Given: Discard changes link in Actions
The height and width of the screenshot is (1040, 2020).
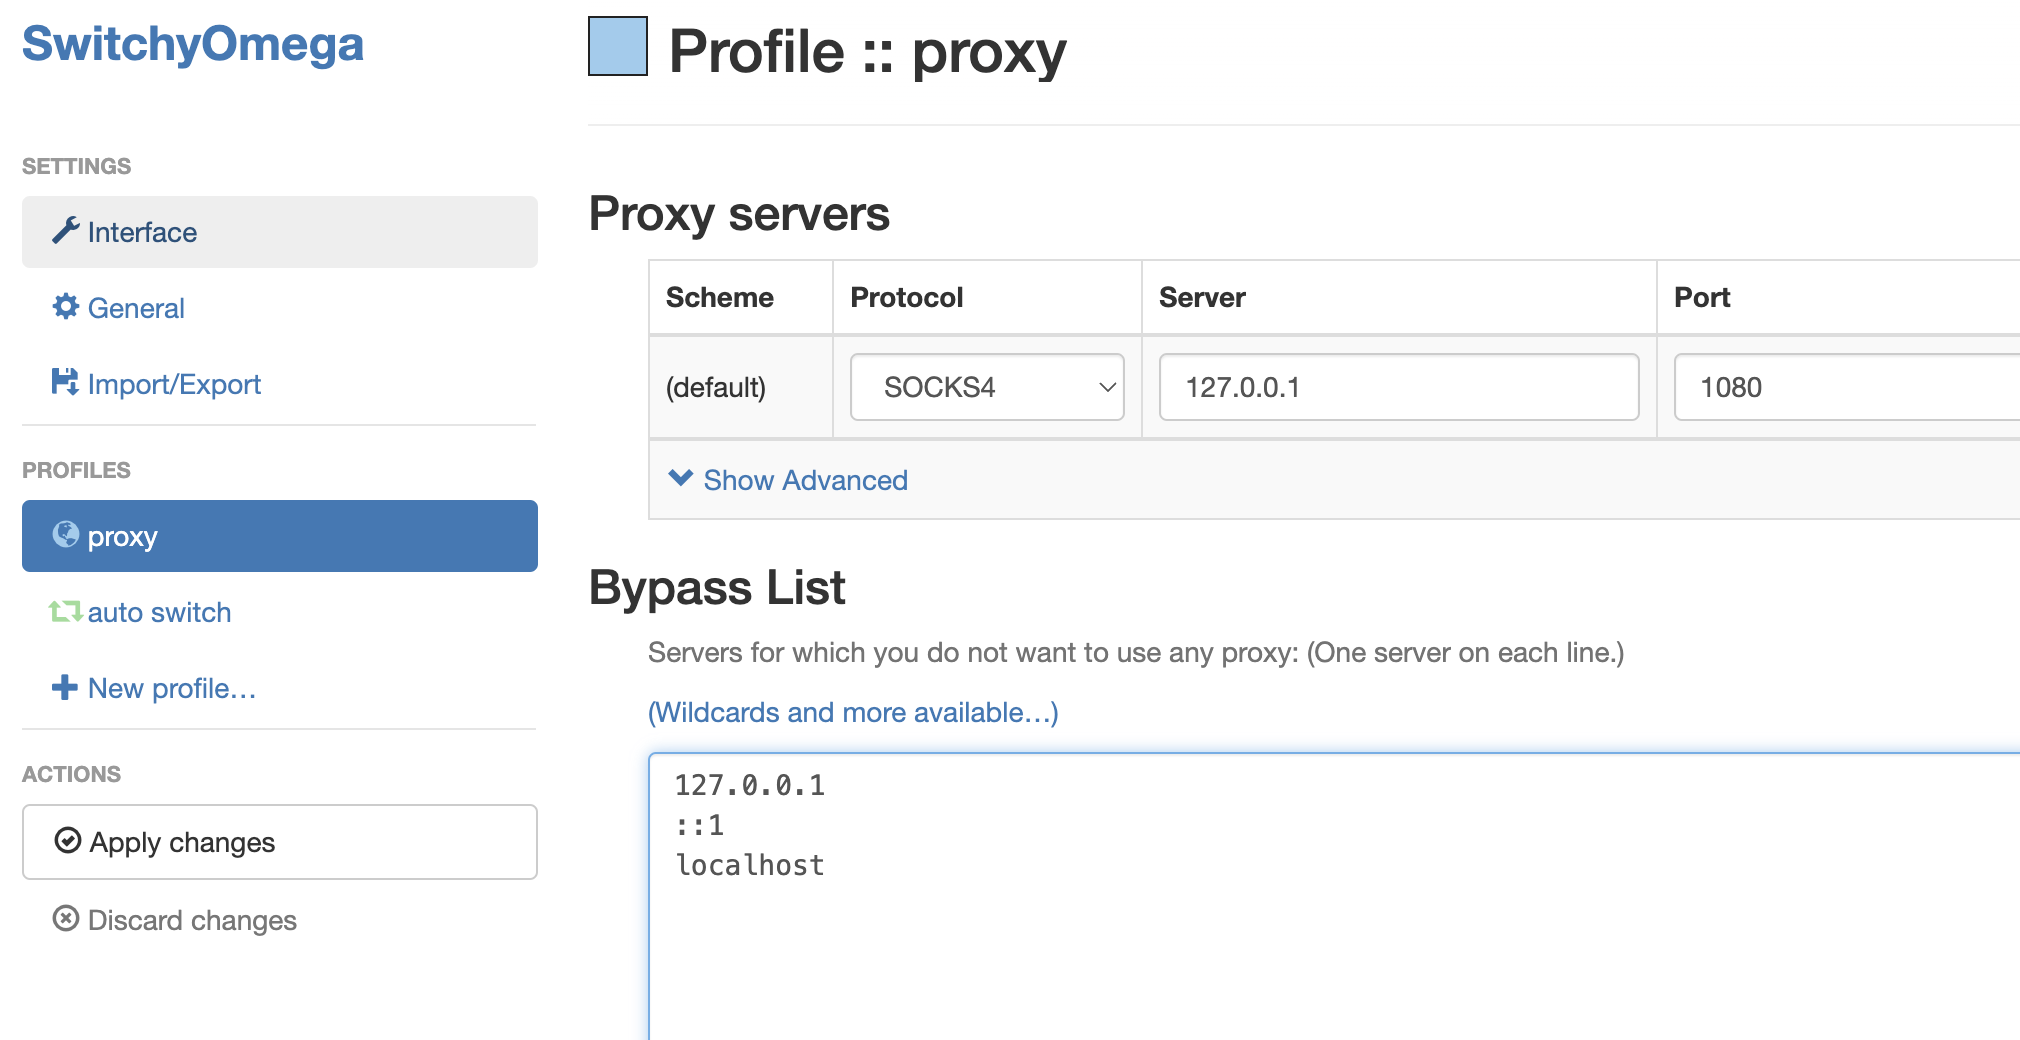Looking at the screenshot, I should click(x=175, y=920).
